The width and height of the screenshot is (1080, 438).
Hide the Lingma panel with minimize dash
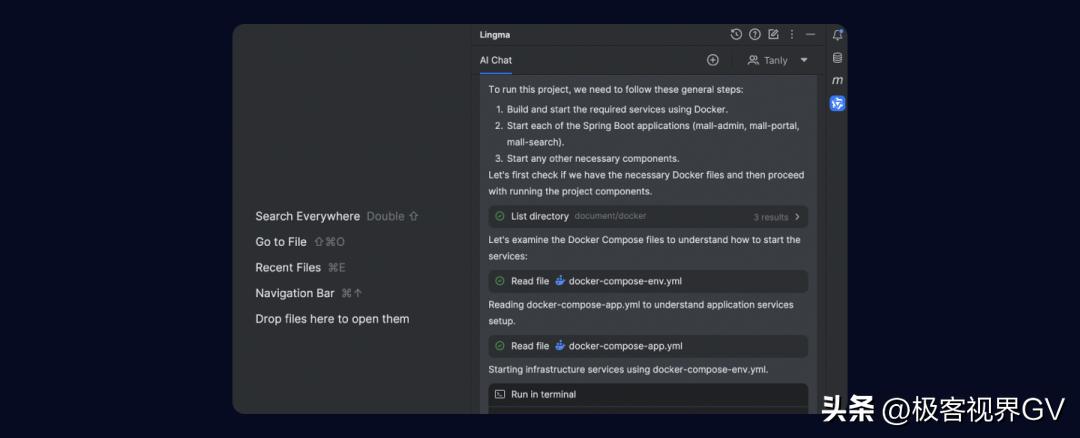pyautogui.click(x=810, y=34)
